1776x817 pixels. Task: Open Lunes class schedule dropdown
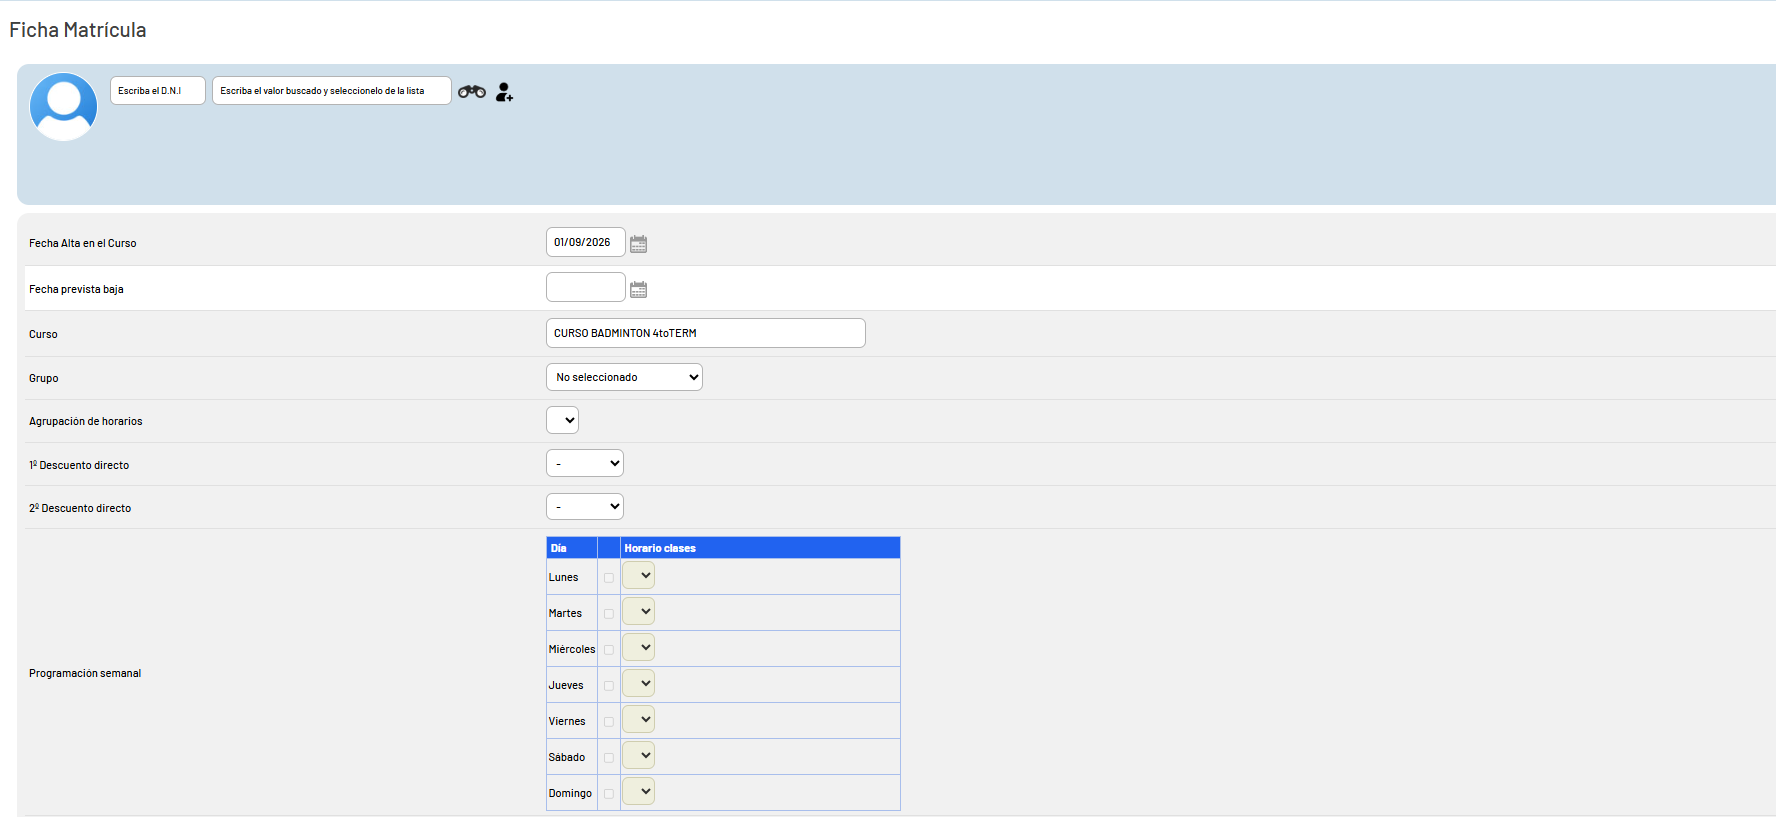[x=638, y=575]
